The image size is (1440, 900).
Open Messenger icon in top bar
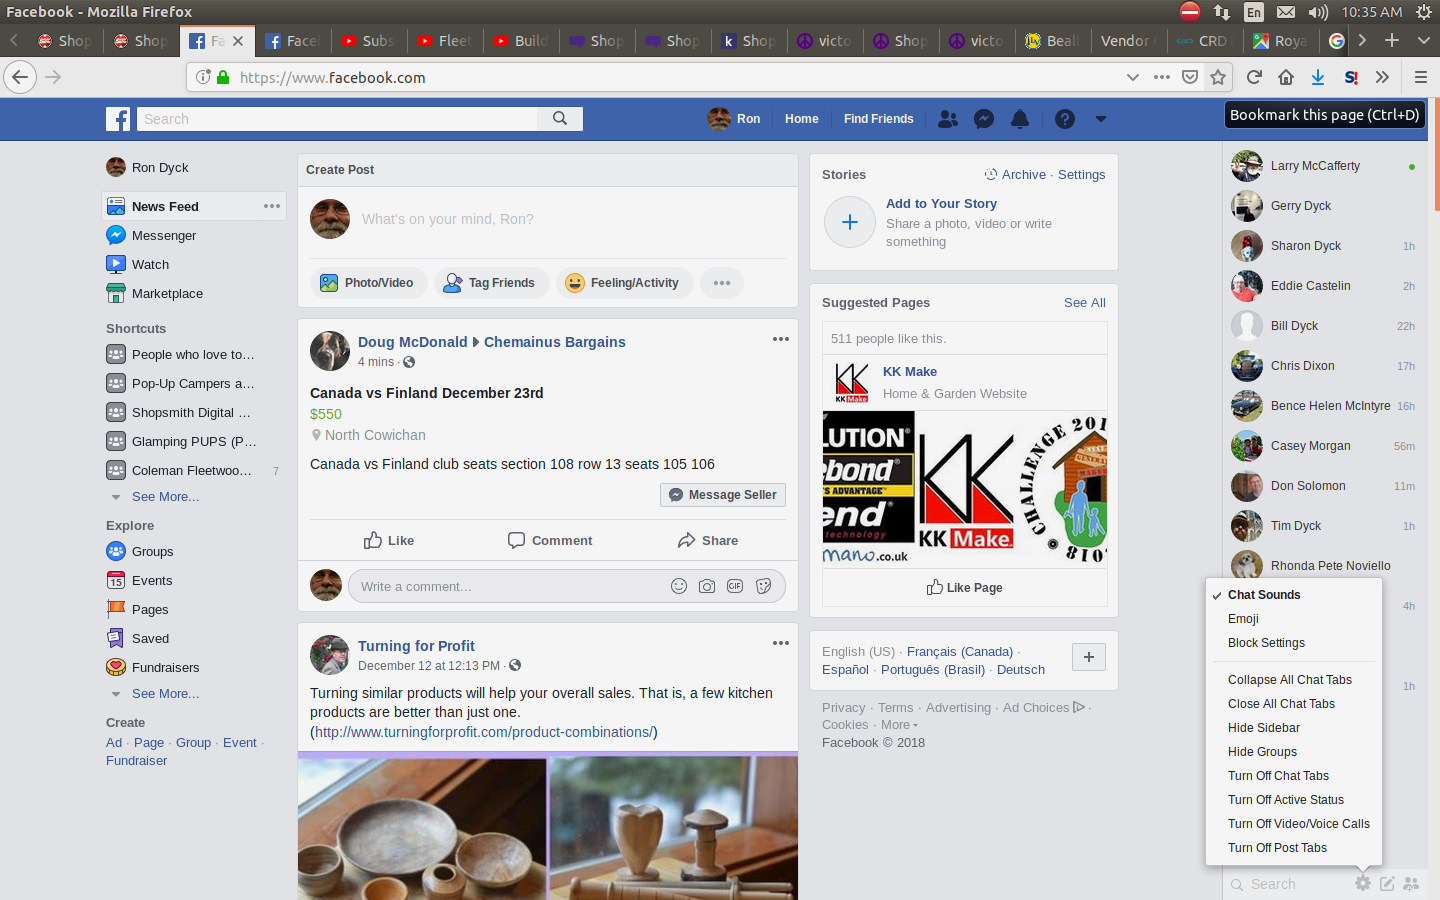(984, 119)
